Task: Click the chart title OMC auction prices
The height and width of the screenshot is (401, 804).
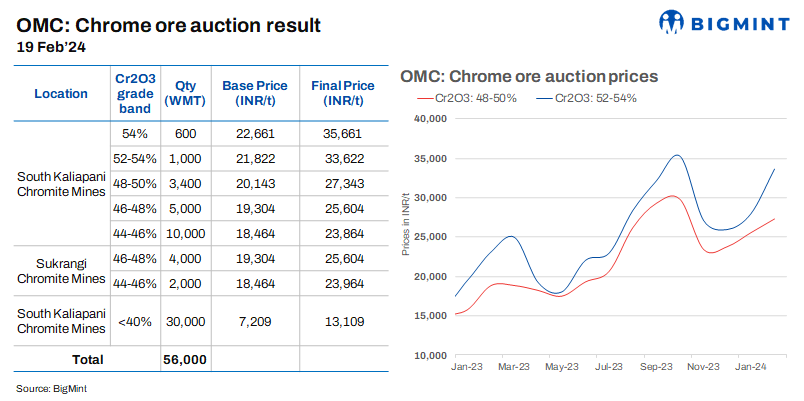Action: [528, 77]
